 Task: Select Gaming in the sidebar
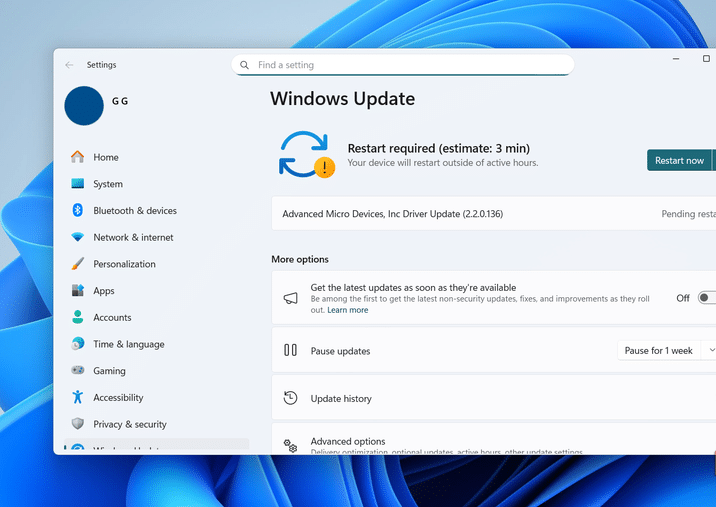click(157, 370)
